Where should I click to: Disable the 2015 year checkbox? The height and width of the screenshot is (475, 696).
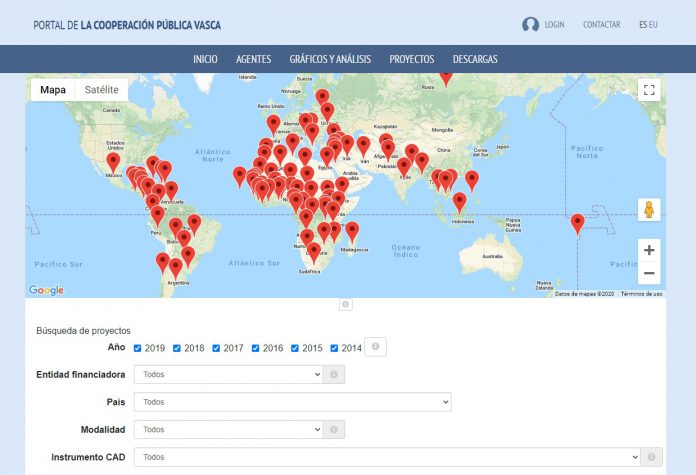coord(295,348)
